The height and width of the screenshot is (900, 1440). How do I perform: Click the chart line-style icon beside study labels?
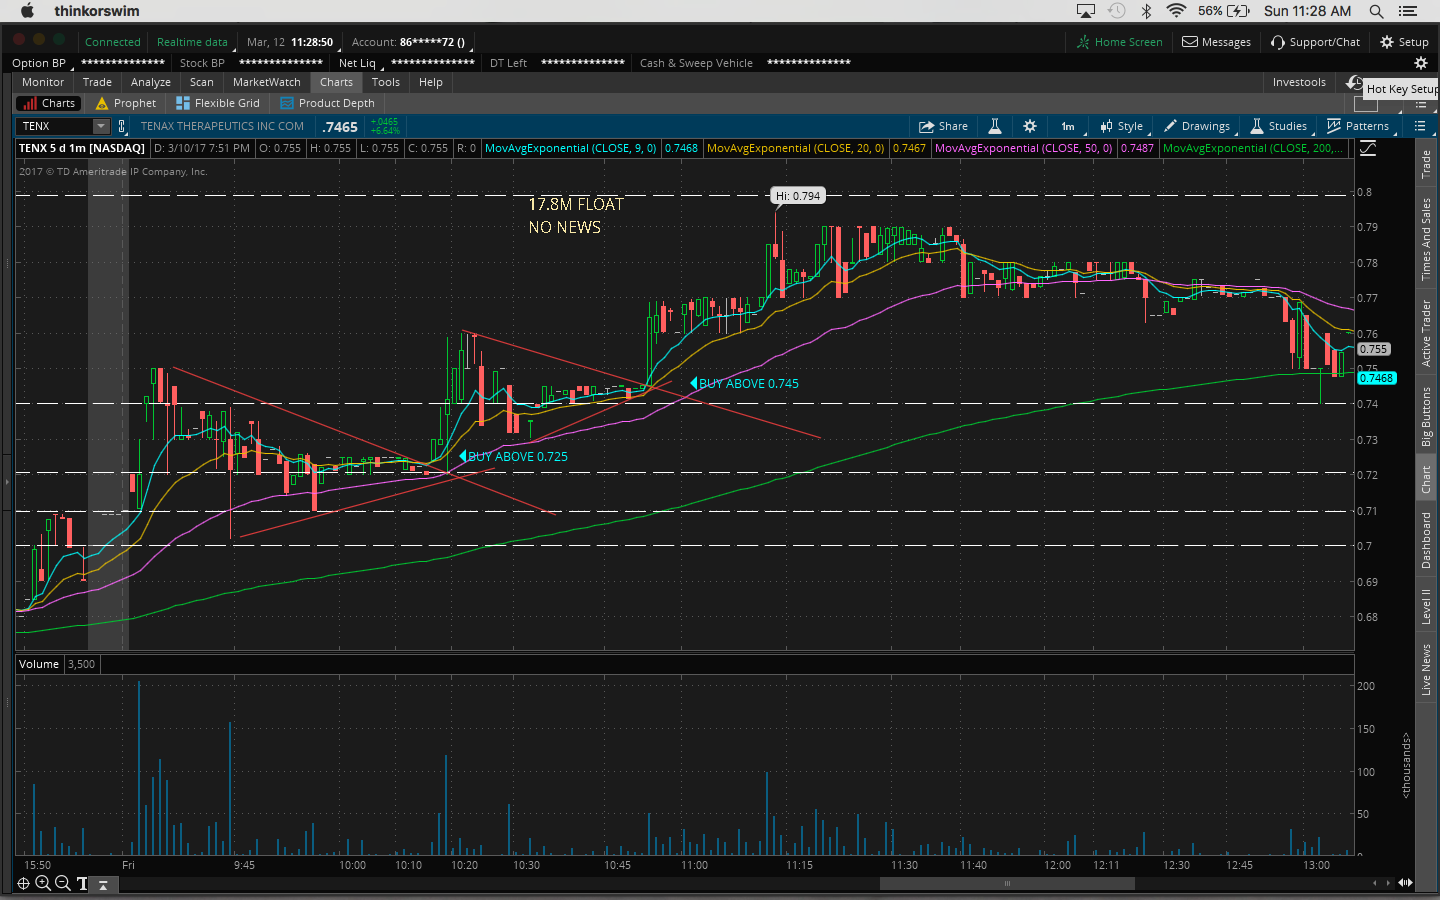[x=1368, y=148]
